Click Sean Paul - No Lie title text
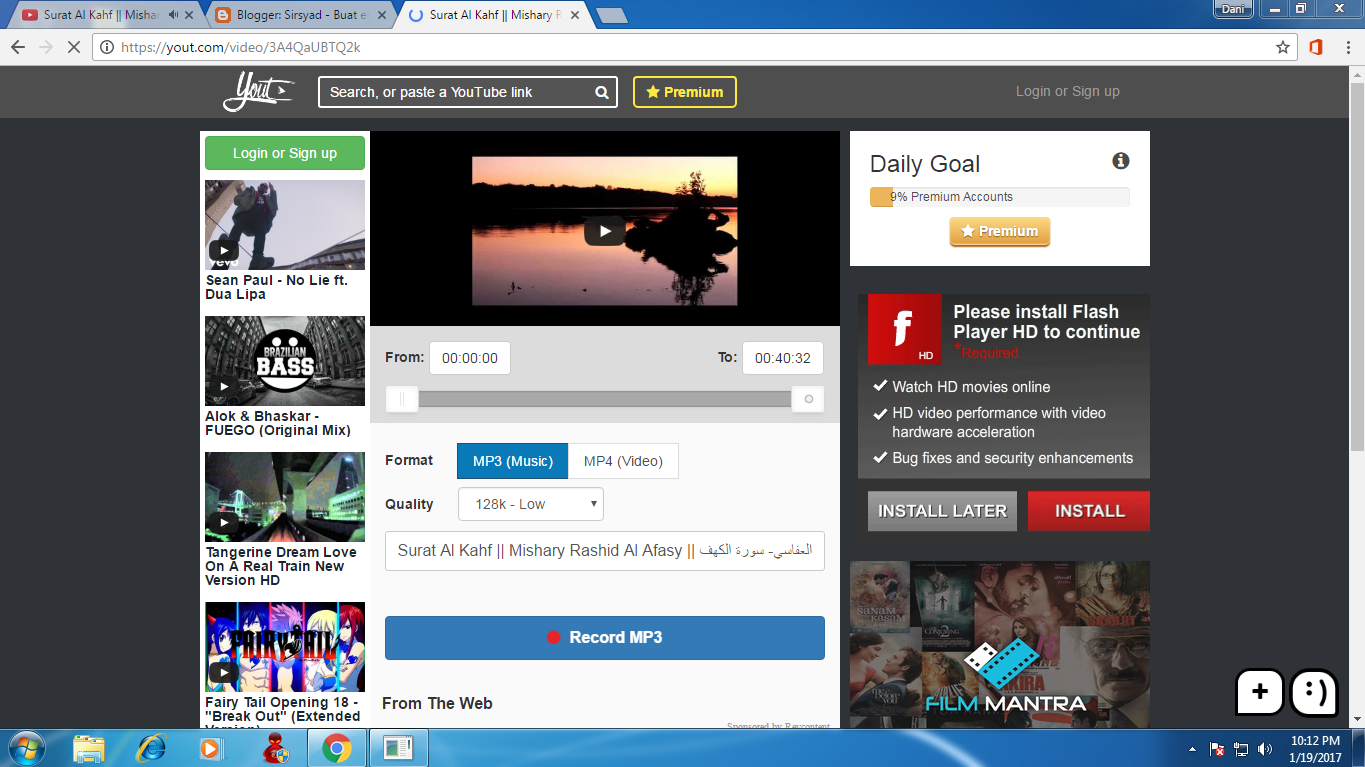1365x767 pixels. 277,288
